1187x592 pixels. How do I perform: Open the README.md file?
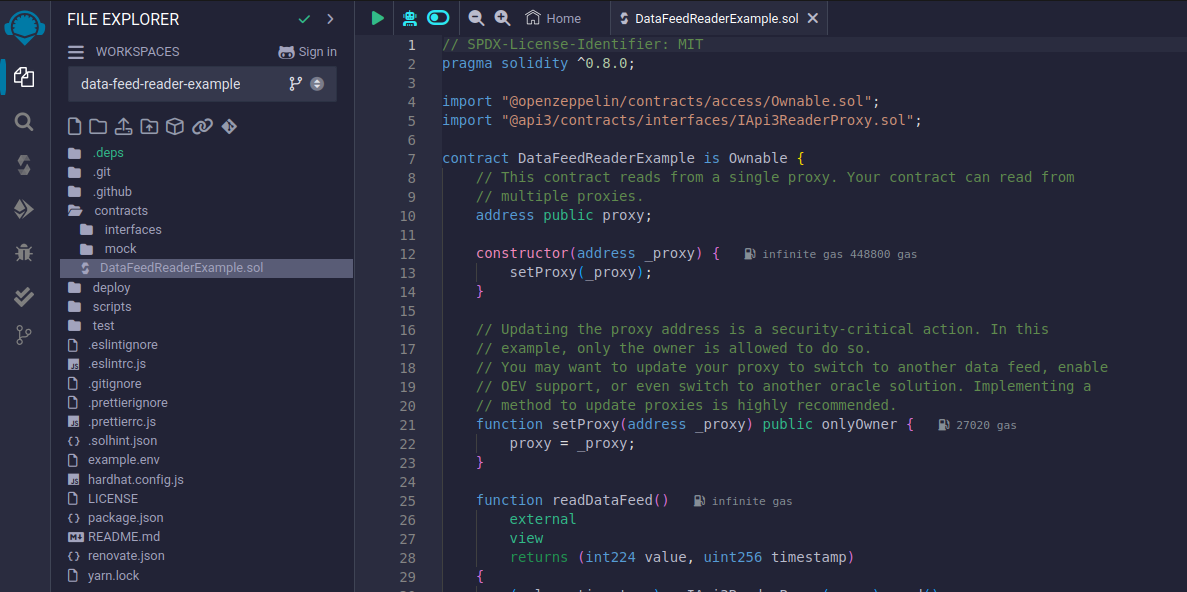[123, 537]
